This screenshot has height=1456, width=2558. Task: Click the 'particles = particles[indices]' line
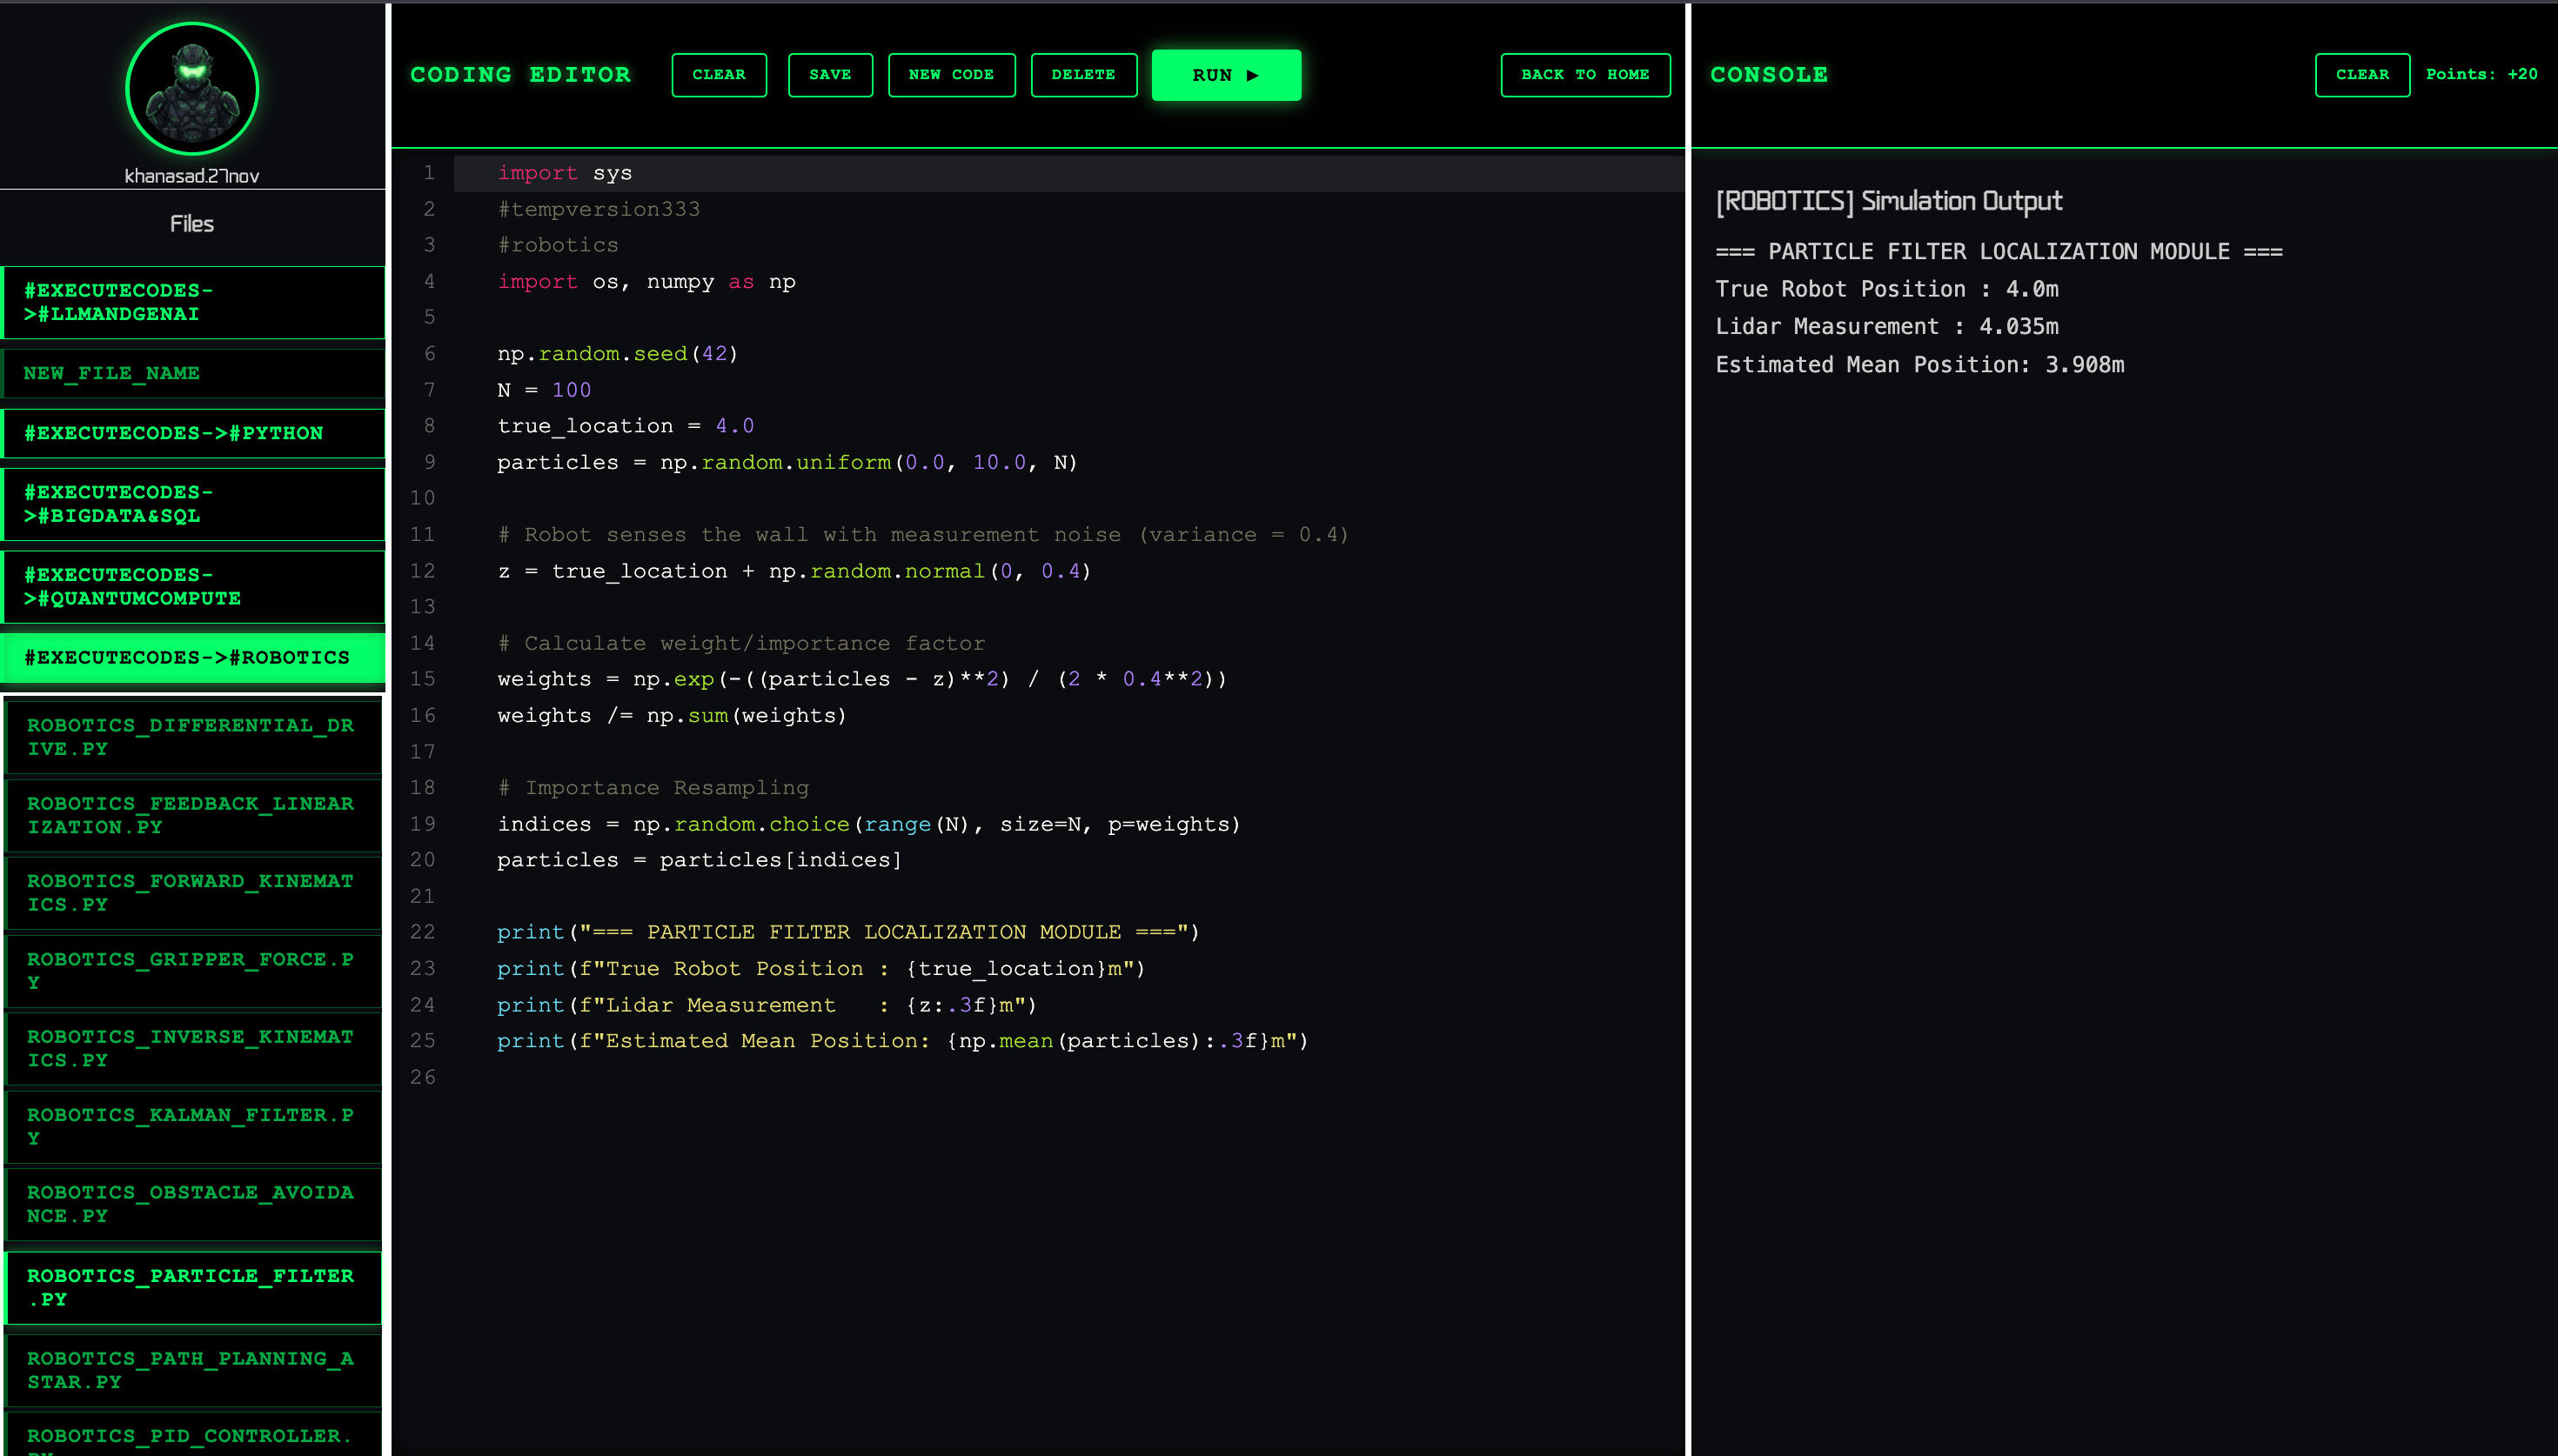(x=699, y=860)
